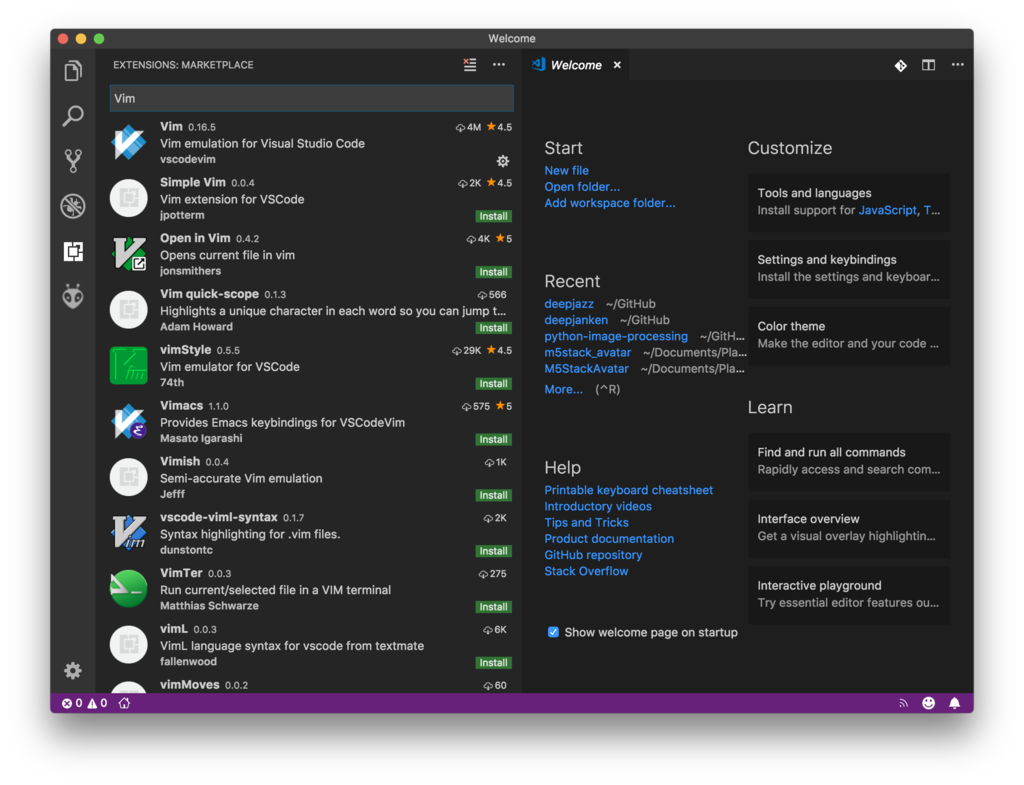Open the Color theme card

[x=849, y=335]
